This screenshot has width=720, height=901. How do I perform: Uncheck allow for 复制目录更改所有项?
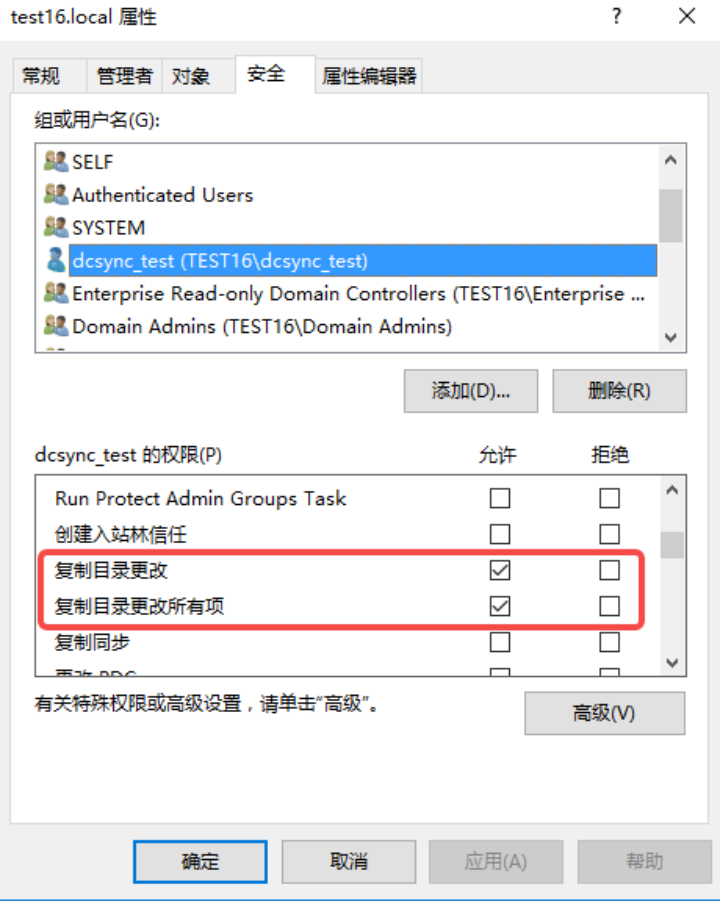pyautogui.click(x=499, y=606)
